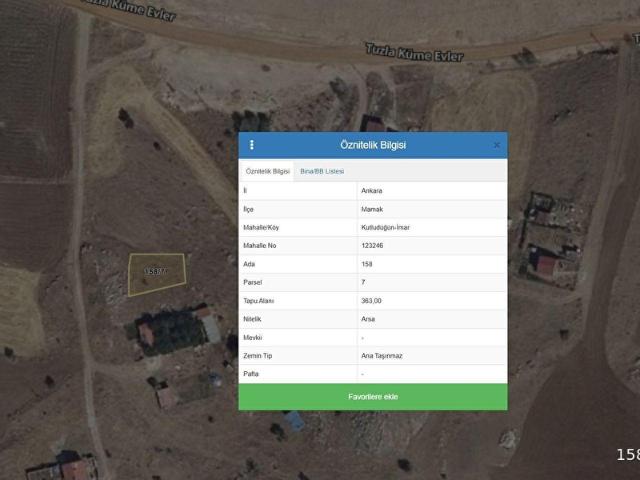640x480 pixels.
Task: Click the Favorilere ekle button
Action: coord(372,397)
